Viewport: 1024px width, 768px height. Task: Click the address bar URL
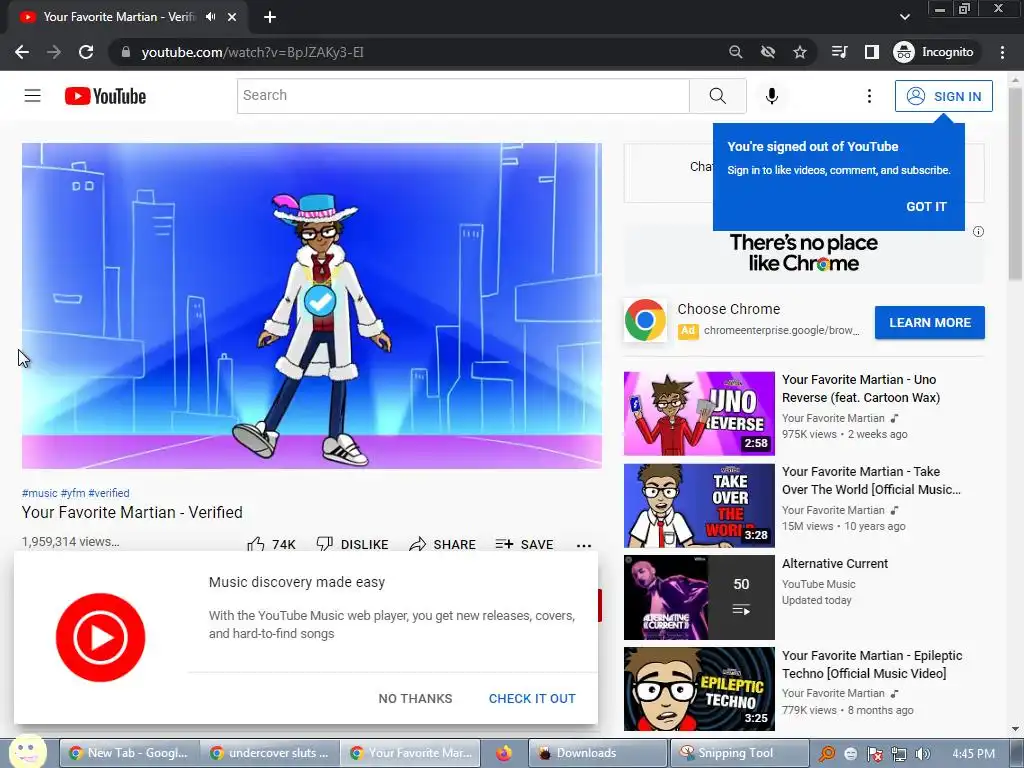pyautogui.click(x=252, y=52)
